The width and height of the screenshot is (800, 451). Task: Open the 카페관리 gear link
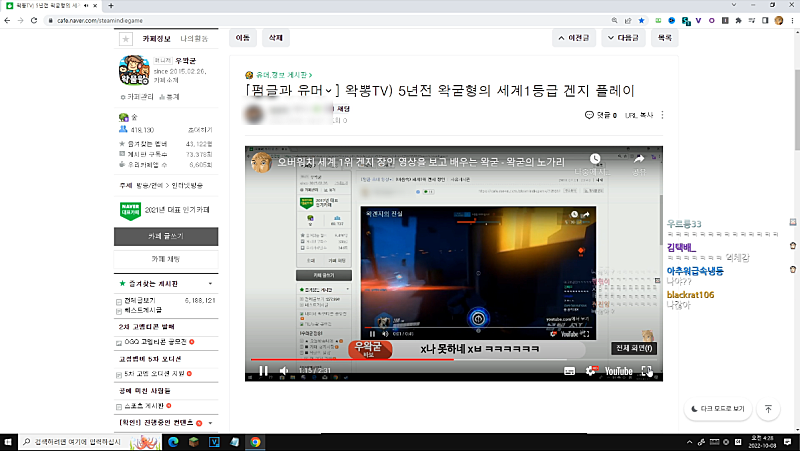pyautogui.click(x=137, y=97)
